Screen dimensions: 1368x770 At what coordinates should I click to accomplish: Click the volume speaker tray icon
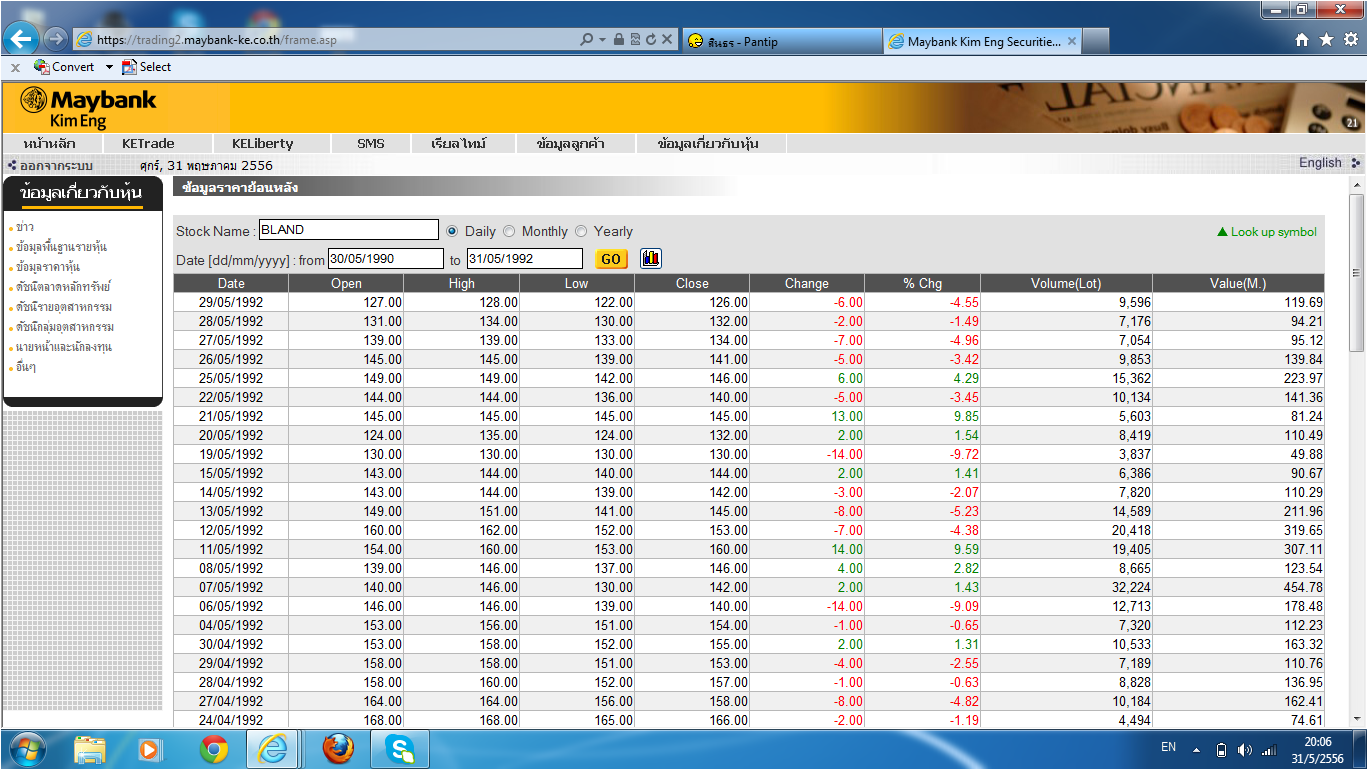[x=1245, y=750]
